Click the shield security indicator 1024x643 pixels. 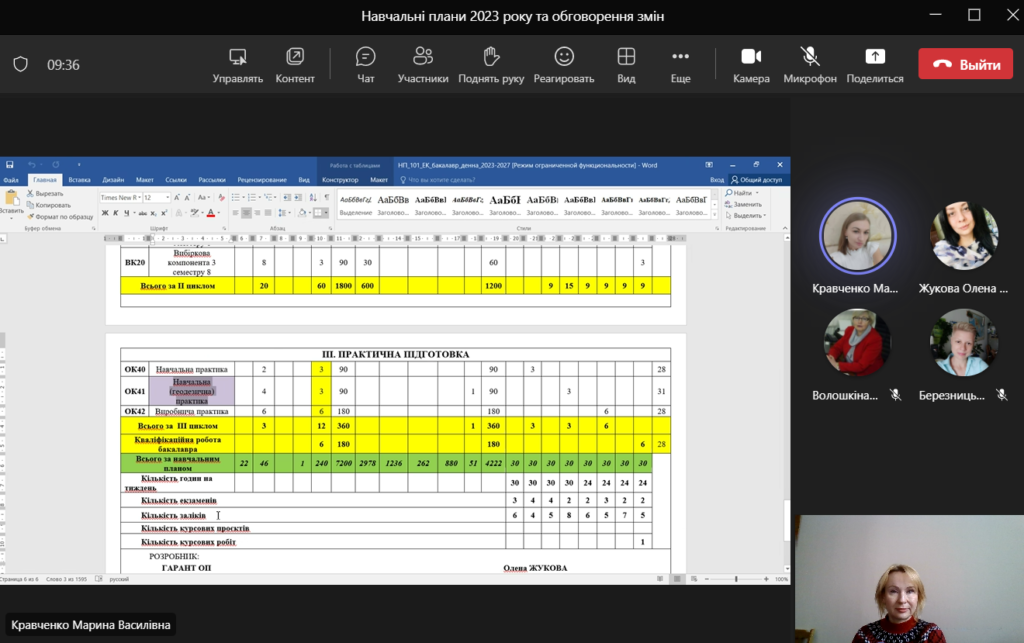[21, 65]
